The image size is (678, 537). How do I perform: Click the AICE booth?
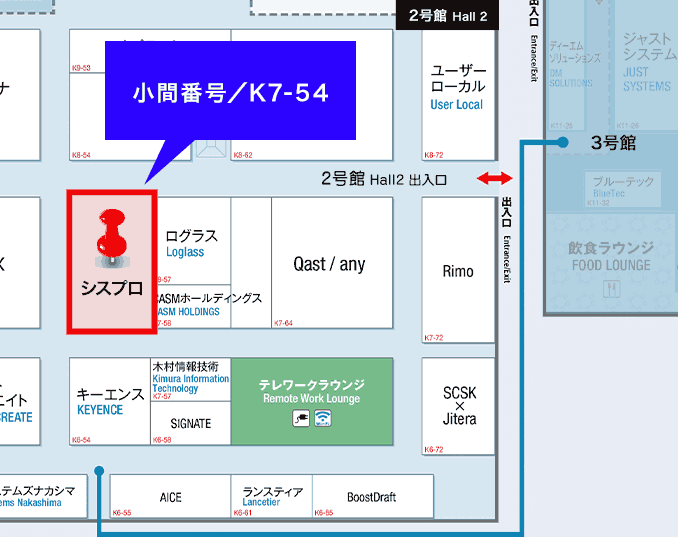[x=170, y=496]
